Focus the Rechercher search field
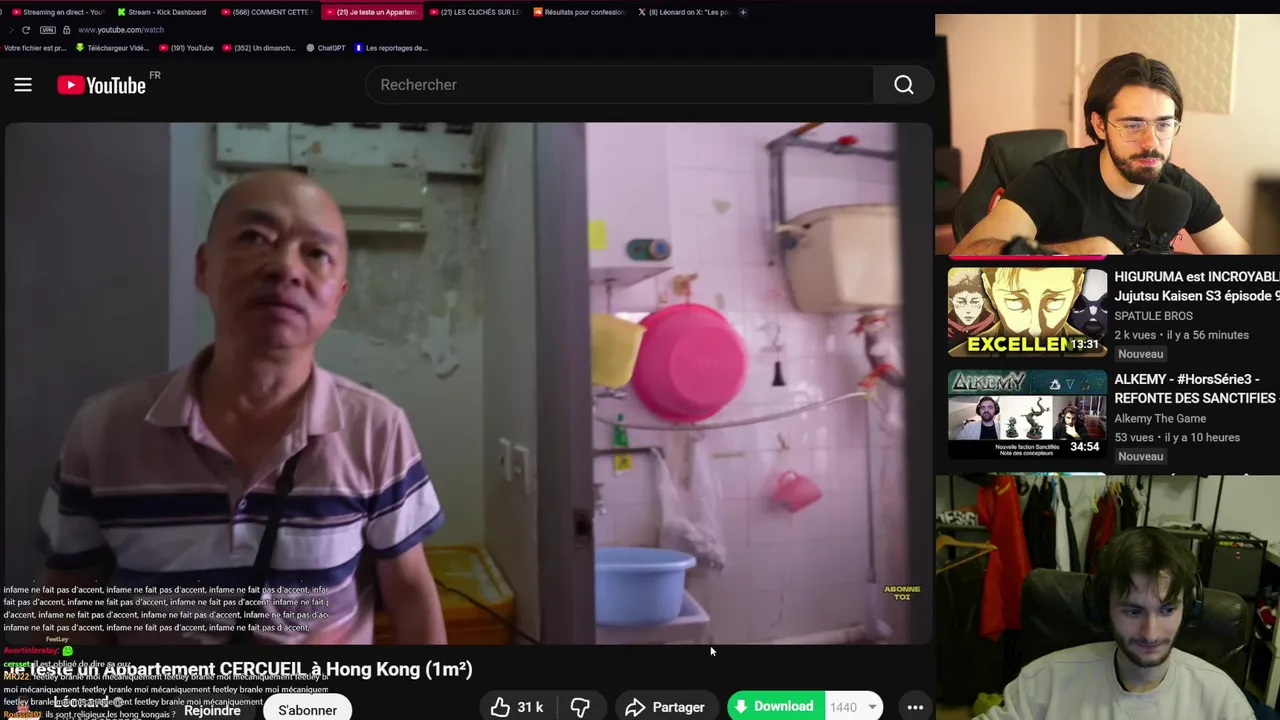The height and width of the screenshot is (720, 1280). [x=620, y=85]
